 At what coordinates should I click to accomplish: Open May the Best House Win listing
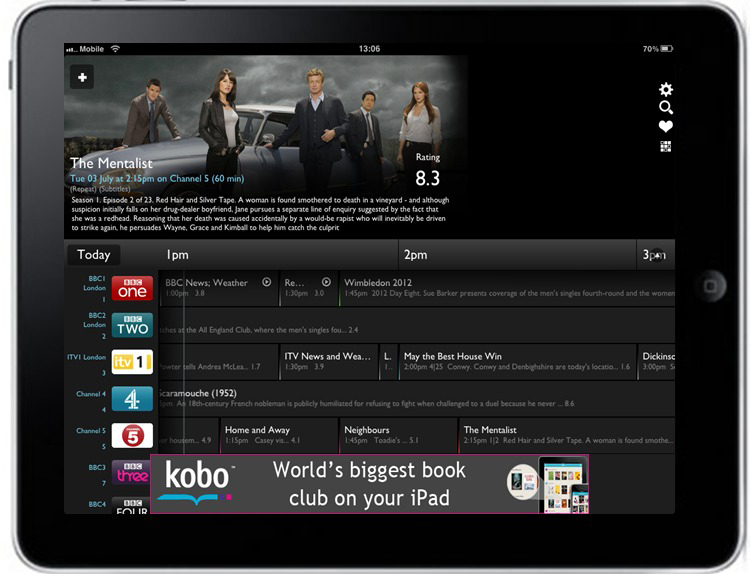(518, 362)
